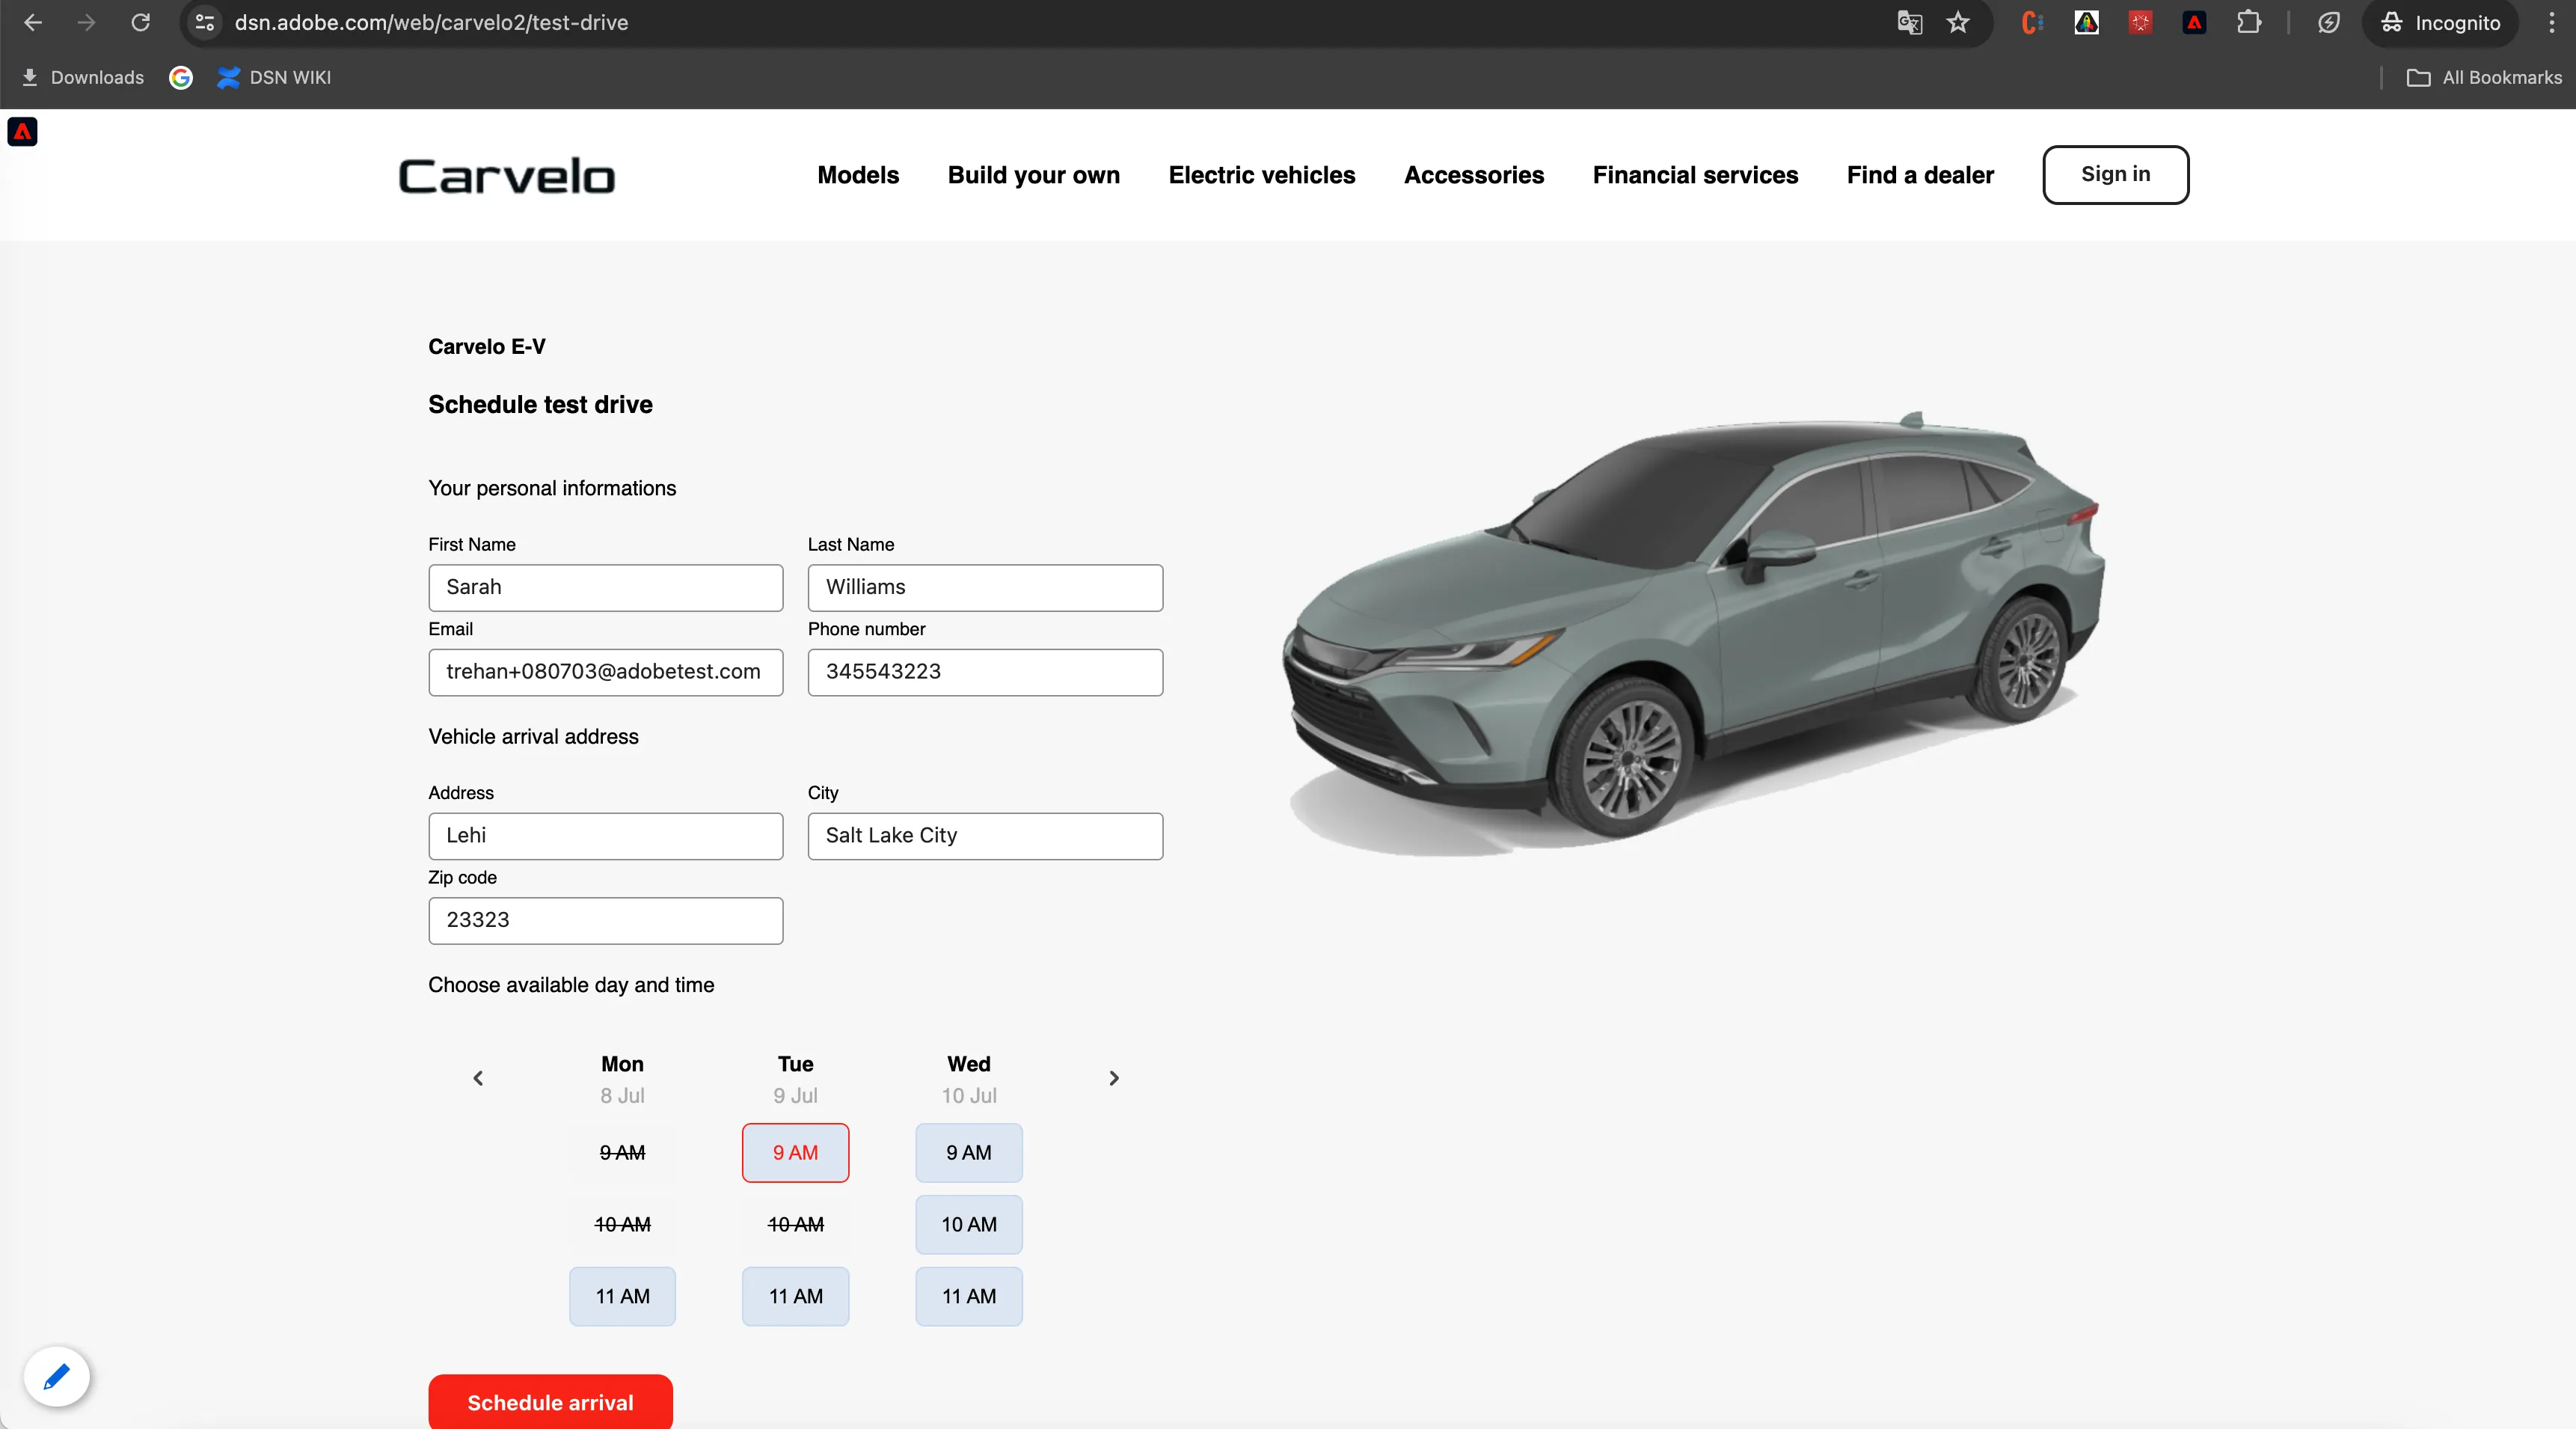Viewport: 2576px width, 1429px height.
Task: Click the Zip code field
Action: coord(606,920)
